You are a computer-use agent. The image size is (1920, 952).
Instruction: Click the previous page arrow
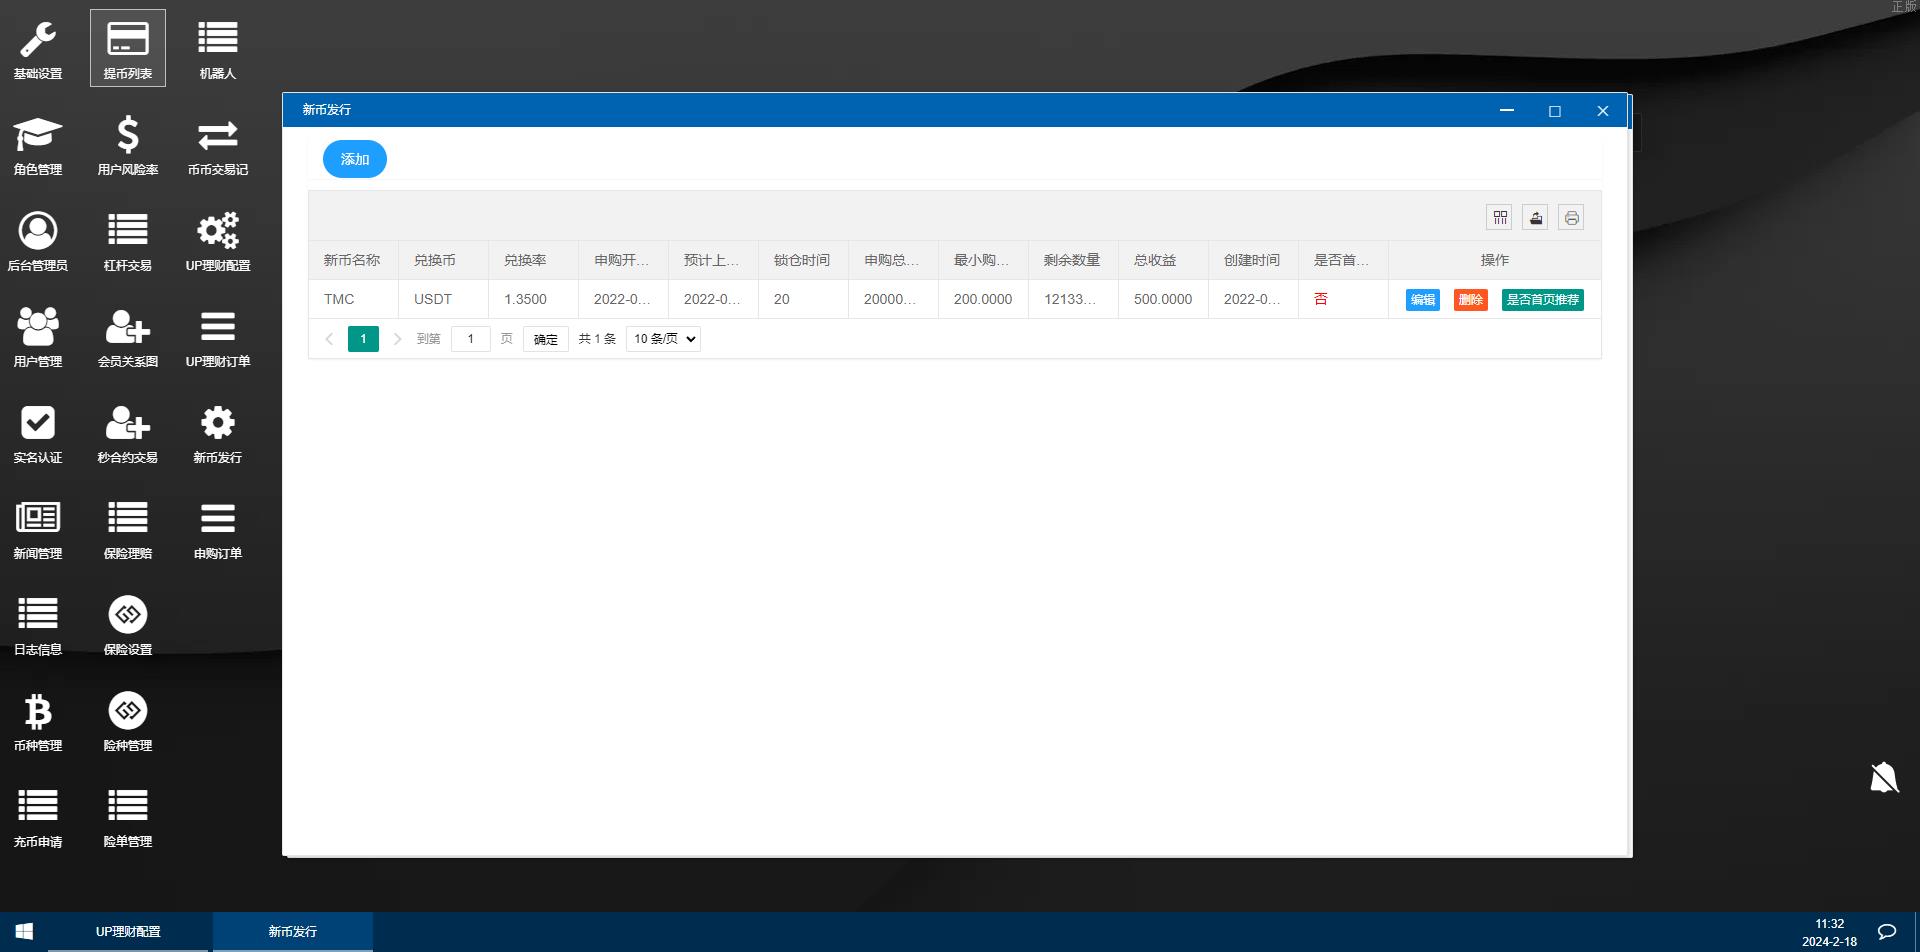(x=330, y=339)
